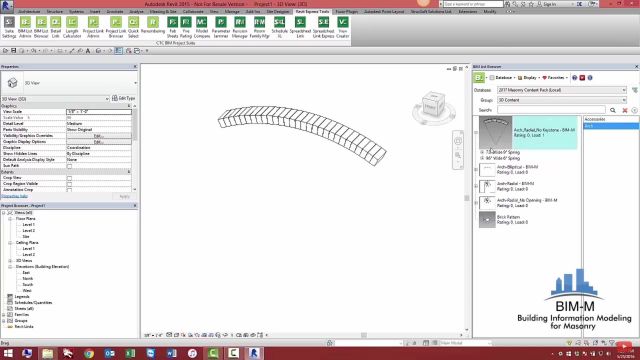Open the Spreadsheet Link tool
Image resolution: width=640 pixels, height=360 pixels.
pos(300,27)
